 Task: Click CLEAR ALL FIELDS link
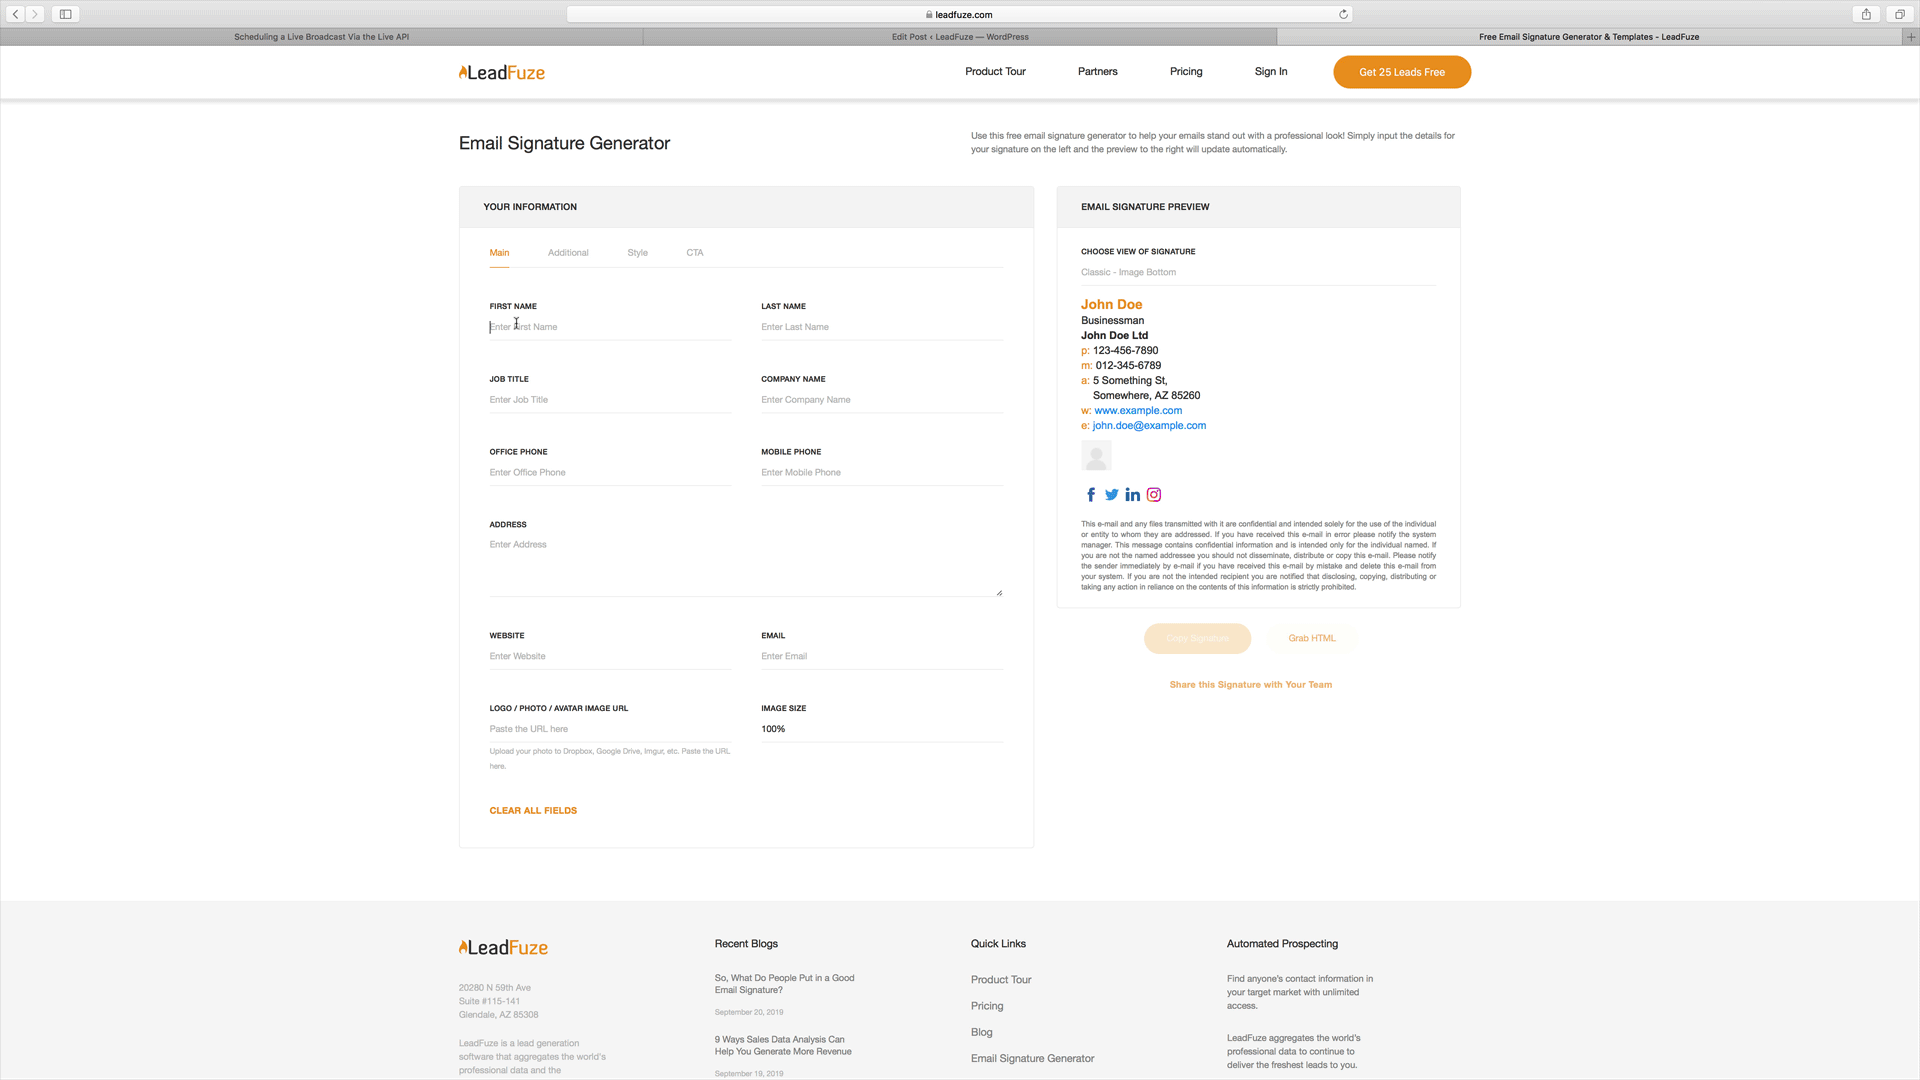pos(533,811)
